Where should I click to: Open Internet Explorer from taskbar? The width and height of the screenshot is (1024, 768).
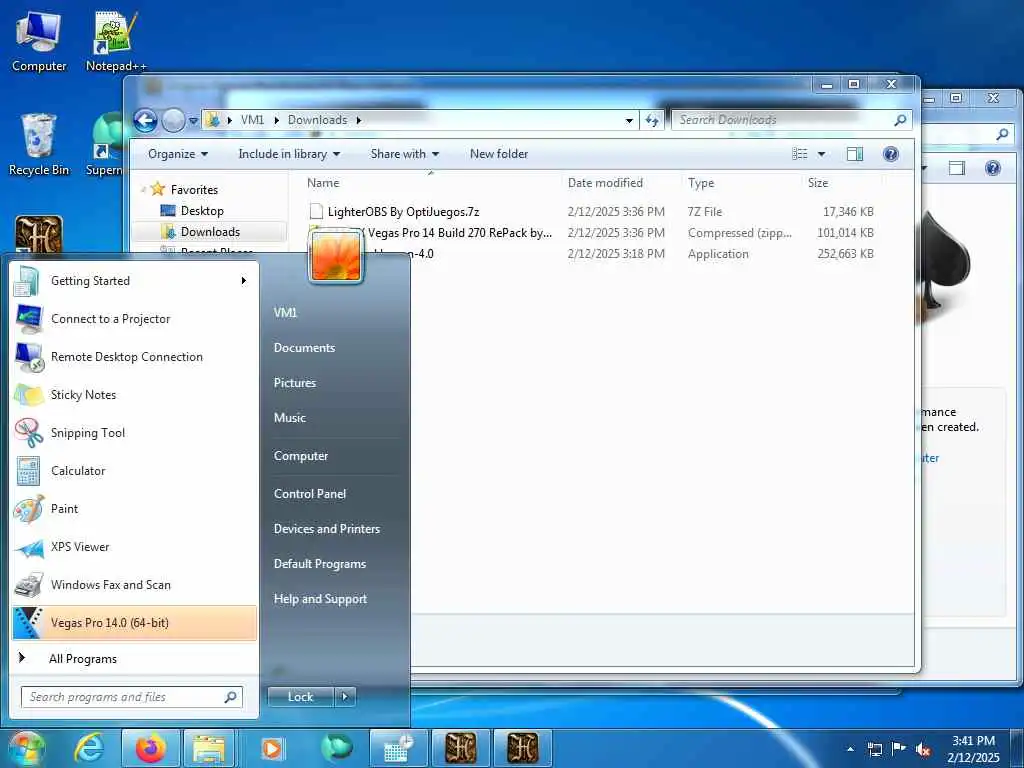coord(89,748)
